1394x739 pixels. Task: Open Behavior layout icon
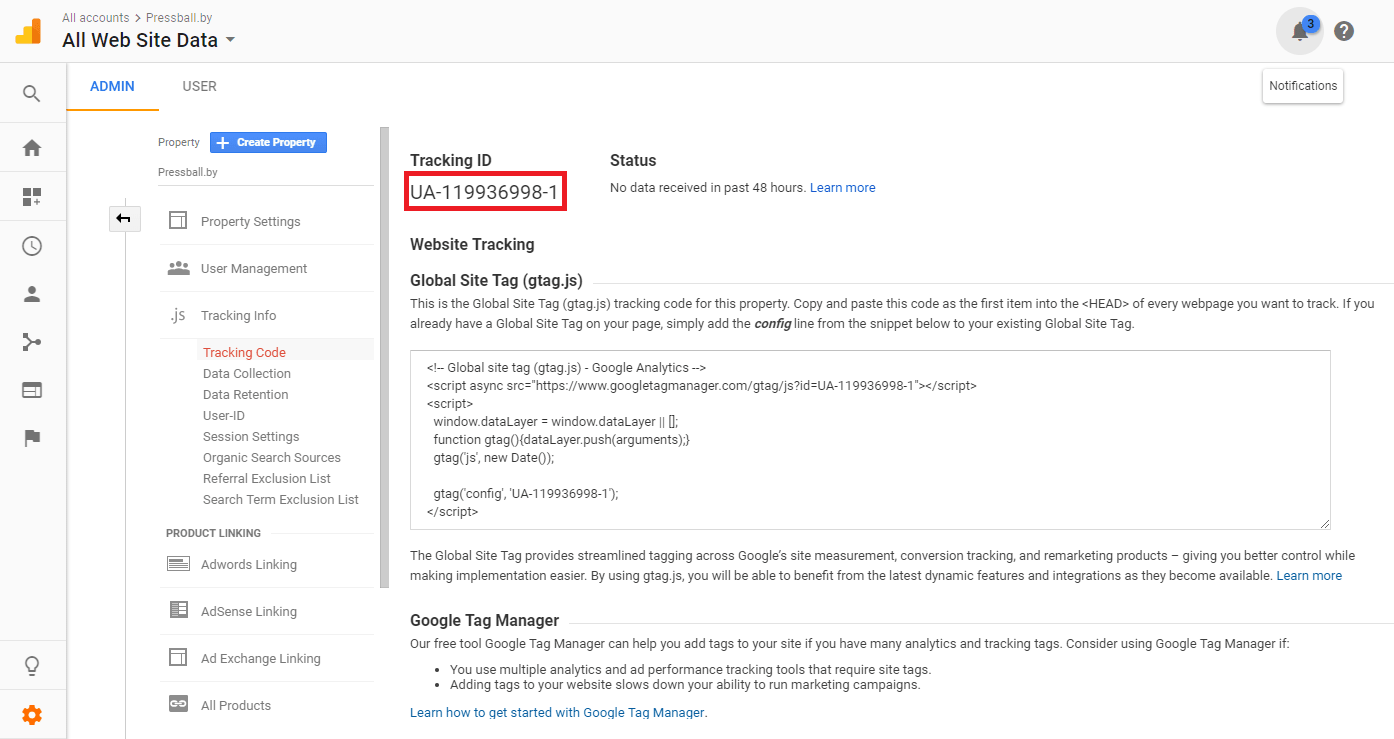32,390
